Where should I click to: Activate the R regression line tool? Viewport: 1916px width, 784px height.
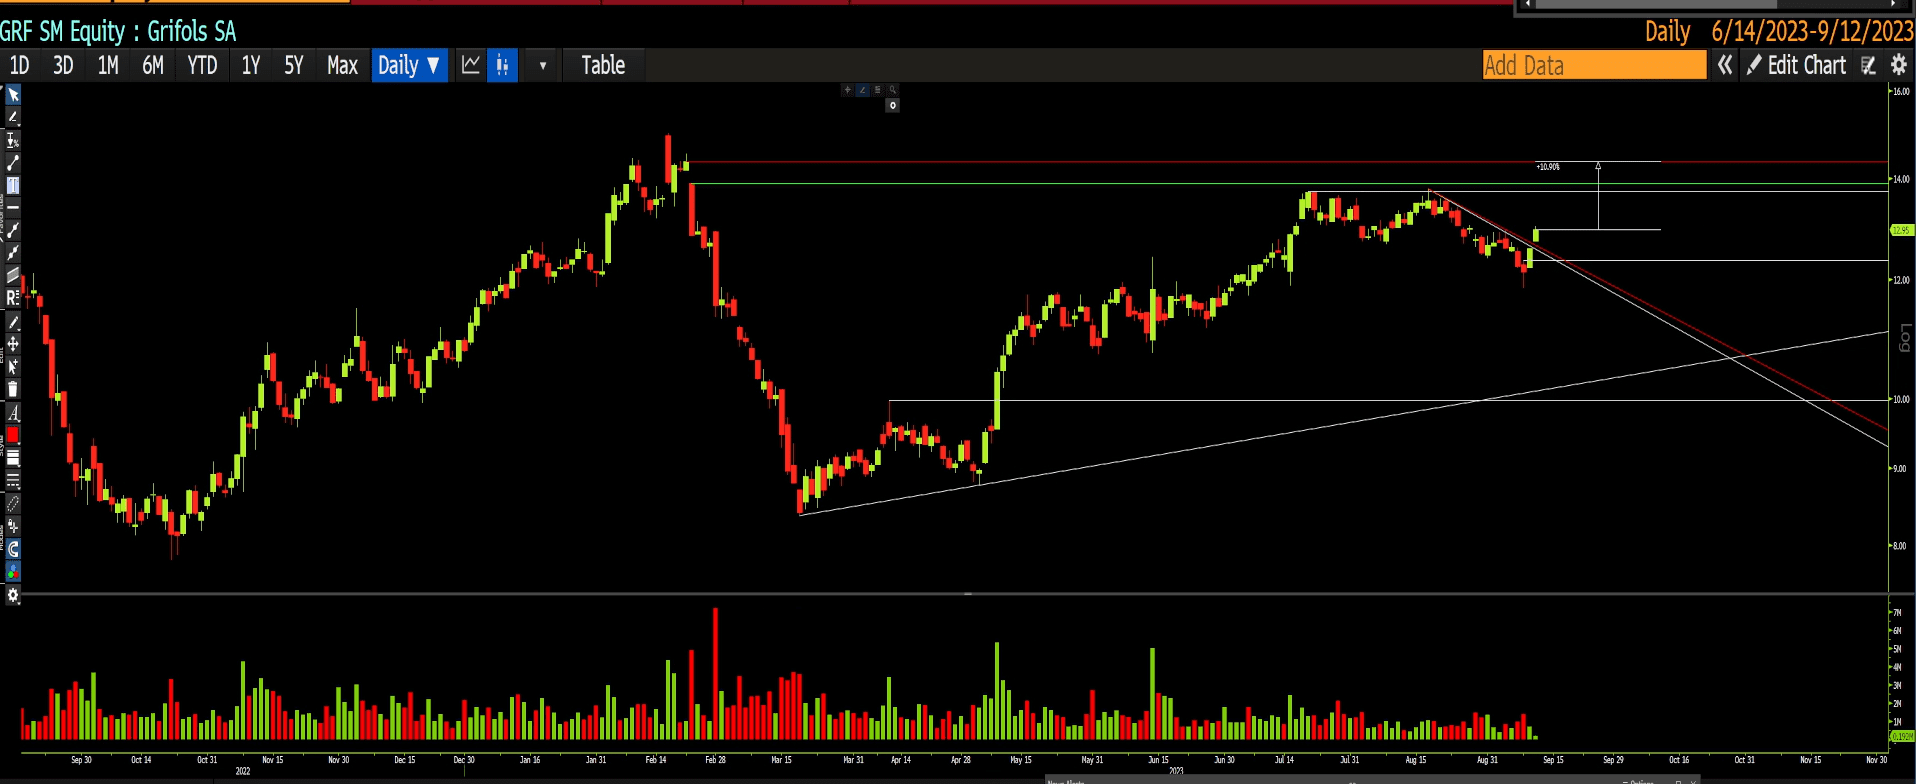13,298
